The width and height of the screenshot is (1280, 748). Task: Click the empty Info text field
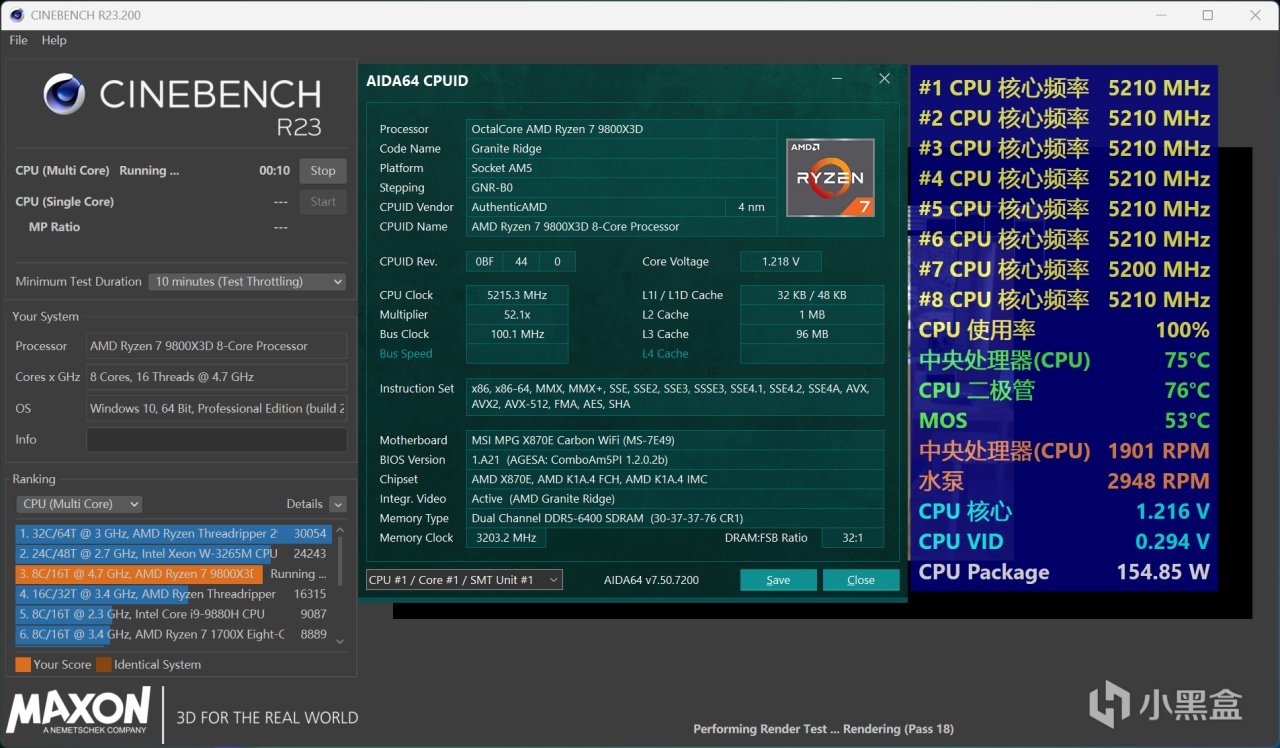coord(216,440)
